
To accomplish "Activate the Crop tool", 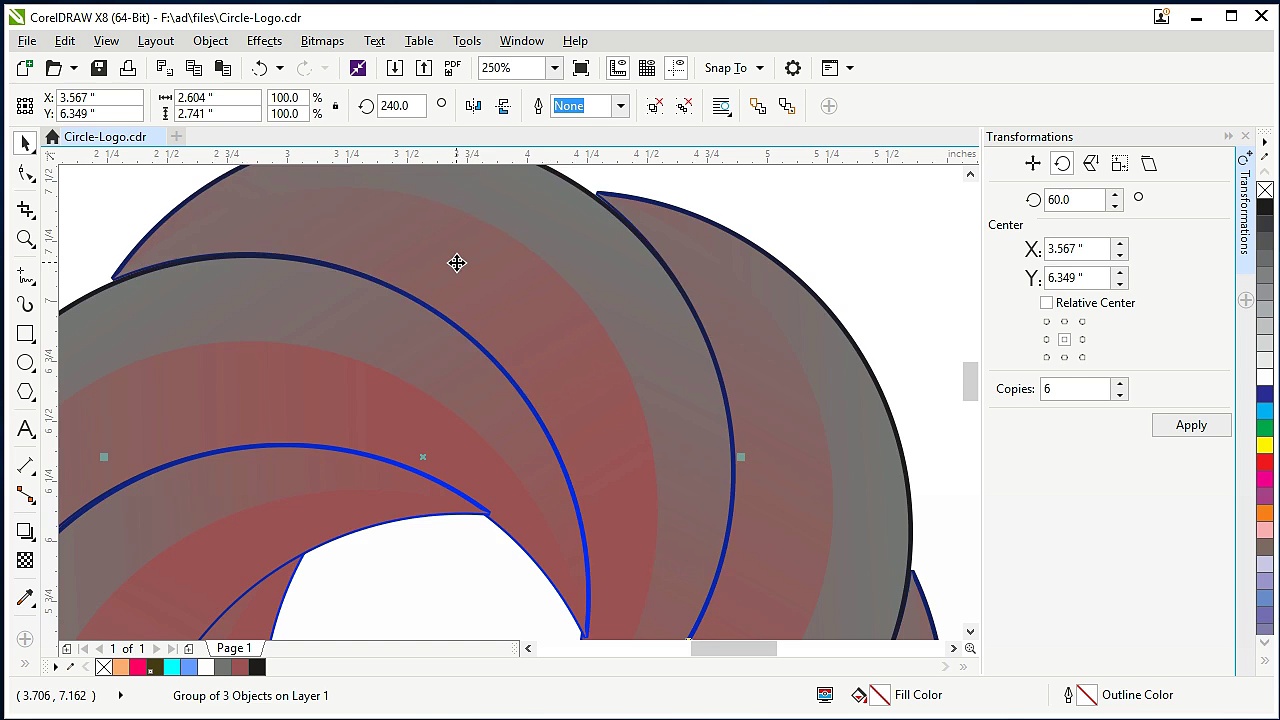I will click(25, 209).
